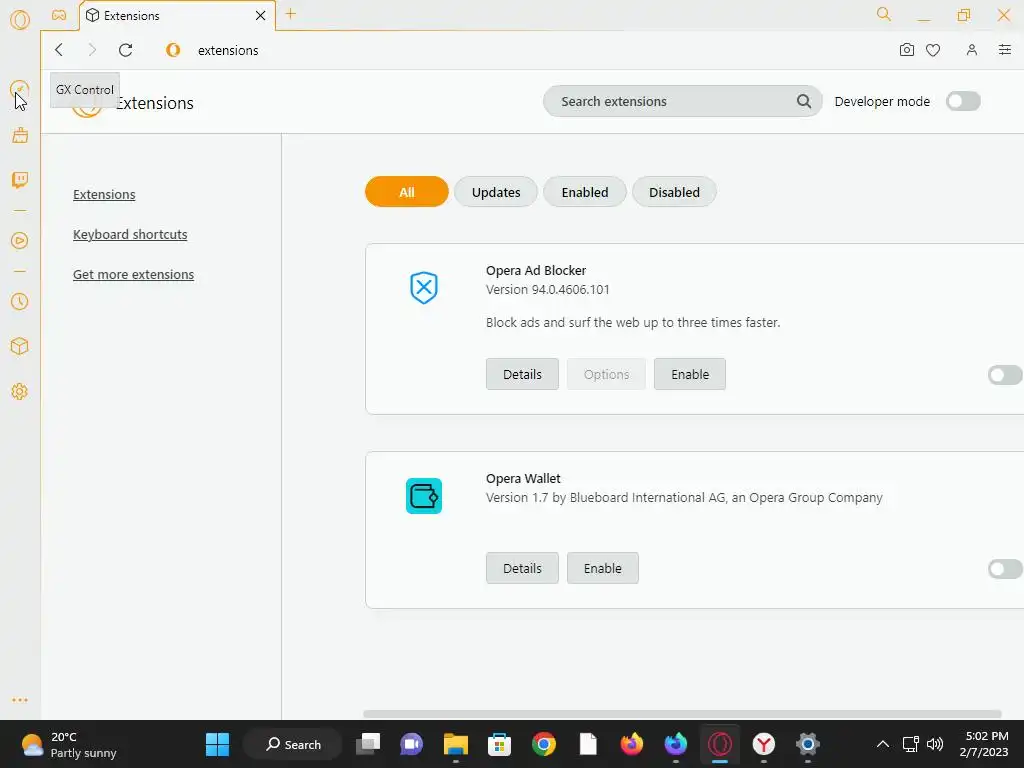Click the Opera Ad Blocker title text

point(536,270)
